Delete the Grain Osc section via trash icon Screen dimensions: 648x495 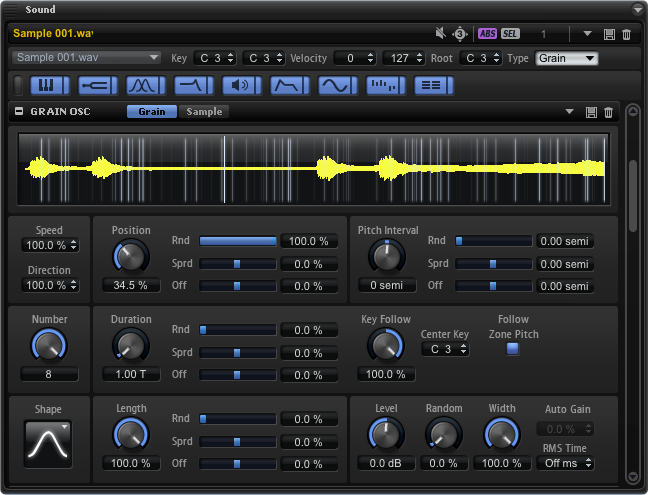607,112
